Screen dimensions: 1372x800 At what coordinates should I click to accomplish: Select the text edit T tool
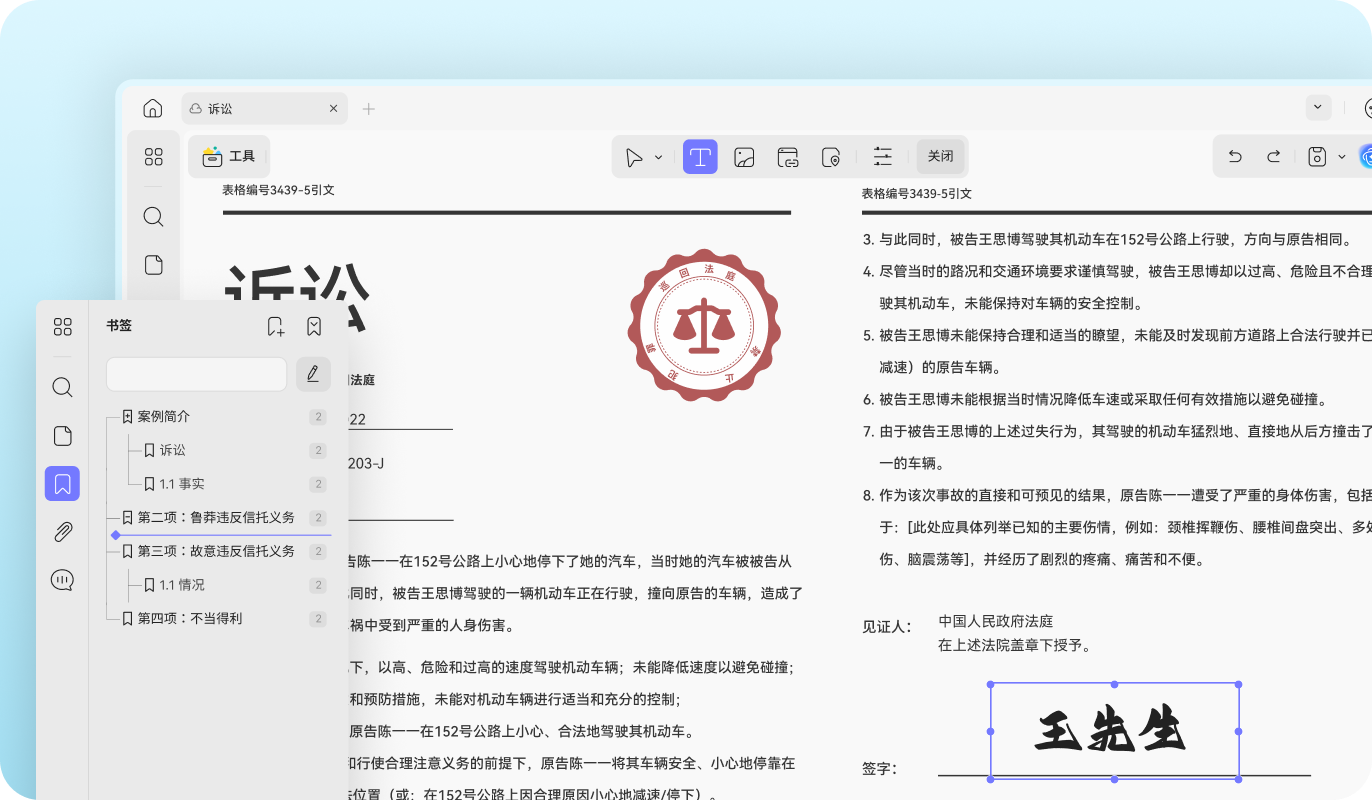point(700,157)
